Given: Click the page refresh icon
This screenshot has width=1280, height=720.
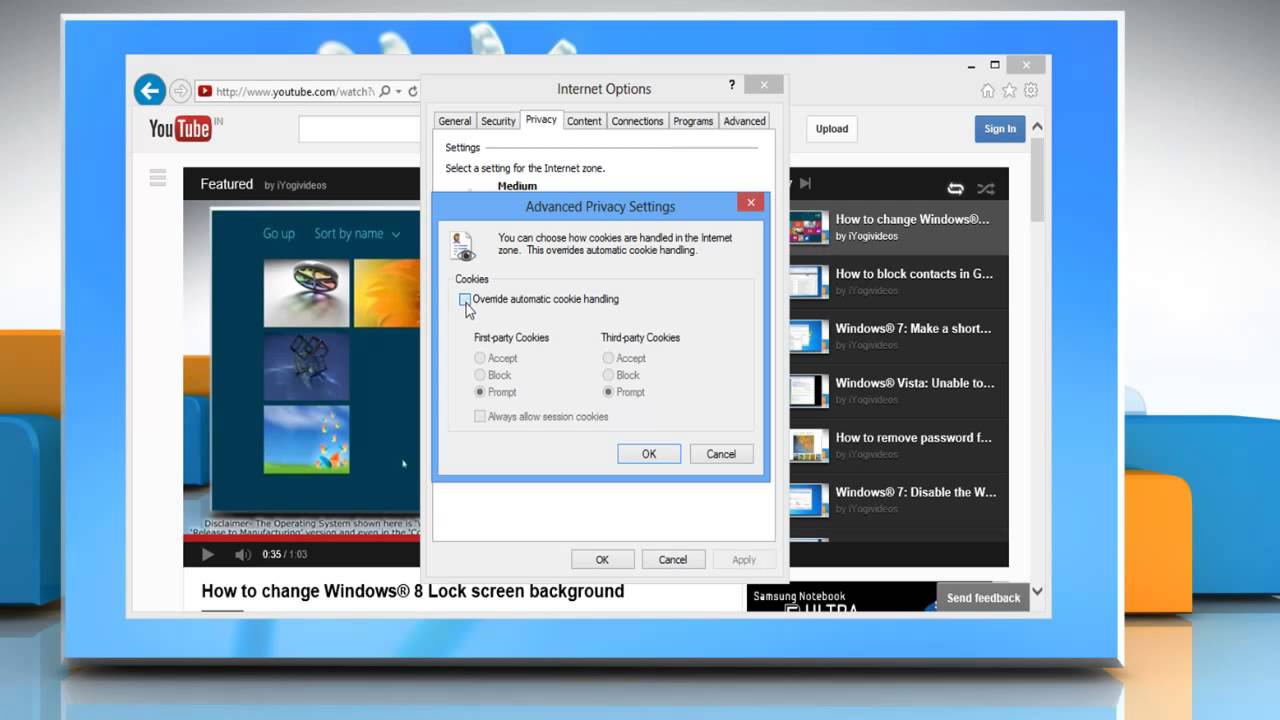Looking at the screenshot, I should click(x=412, y=91).
